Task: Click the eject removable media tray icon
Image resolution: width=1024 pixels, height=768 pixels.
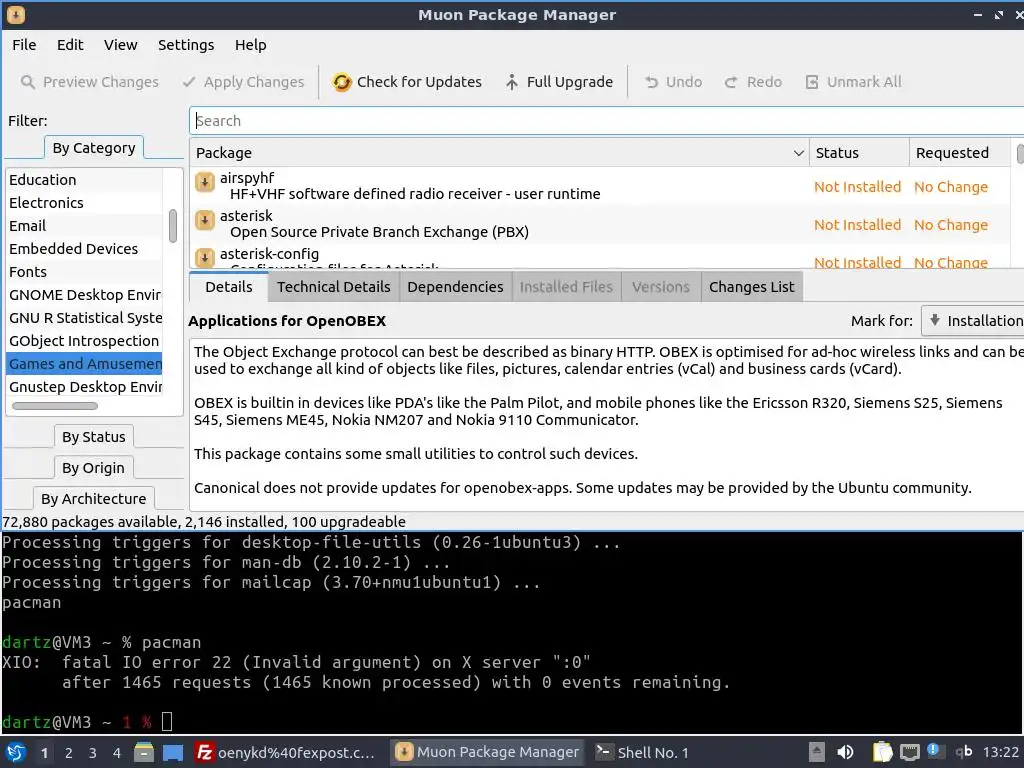Action: pos(816,752)
